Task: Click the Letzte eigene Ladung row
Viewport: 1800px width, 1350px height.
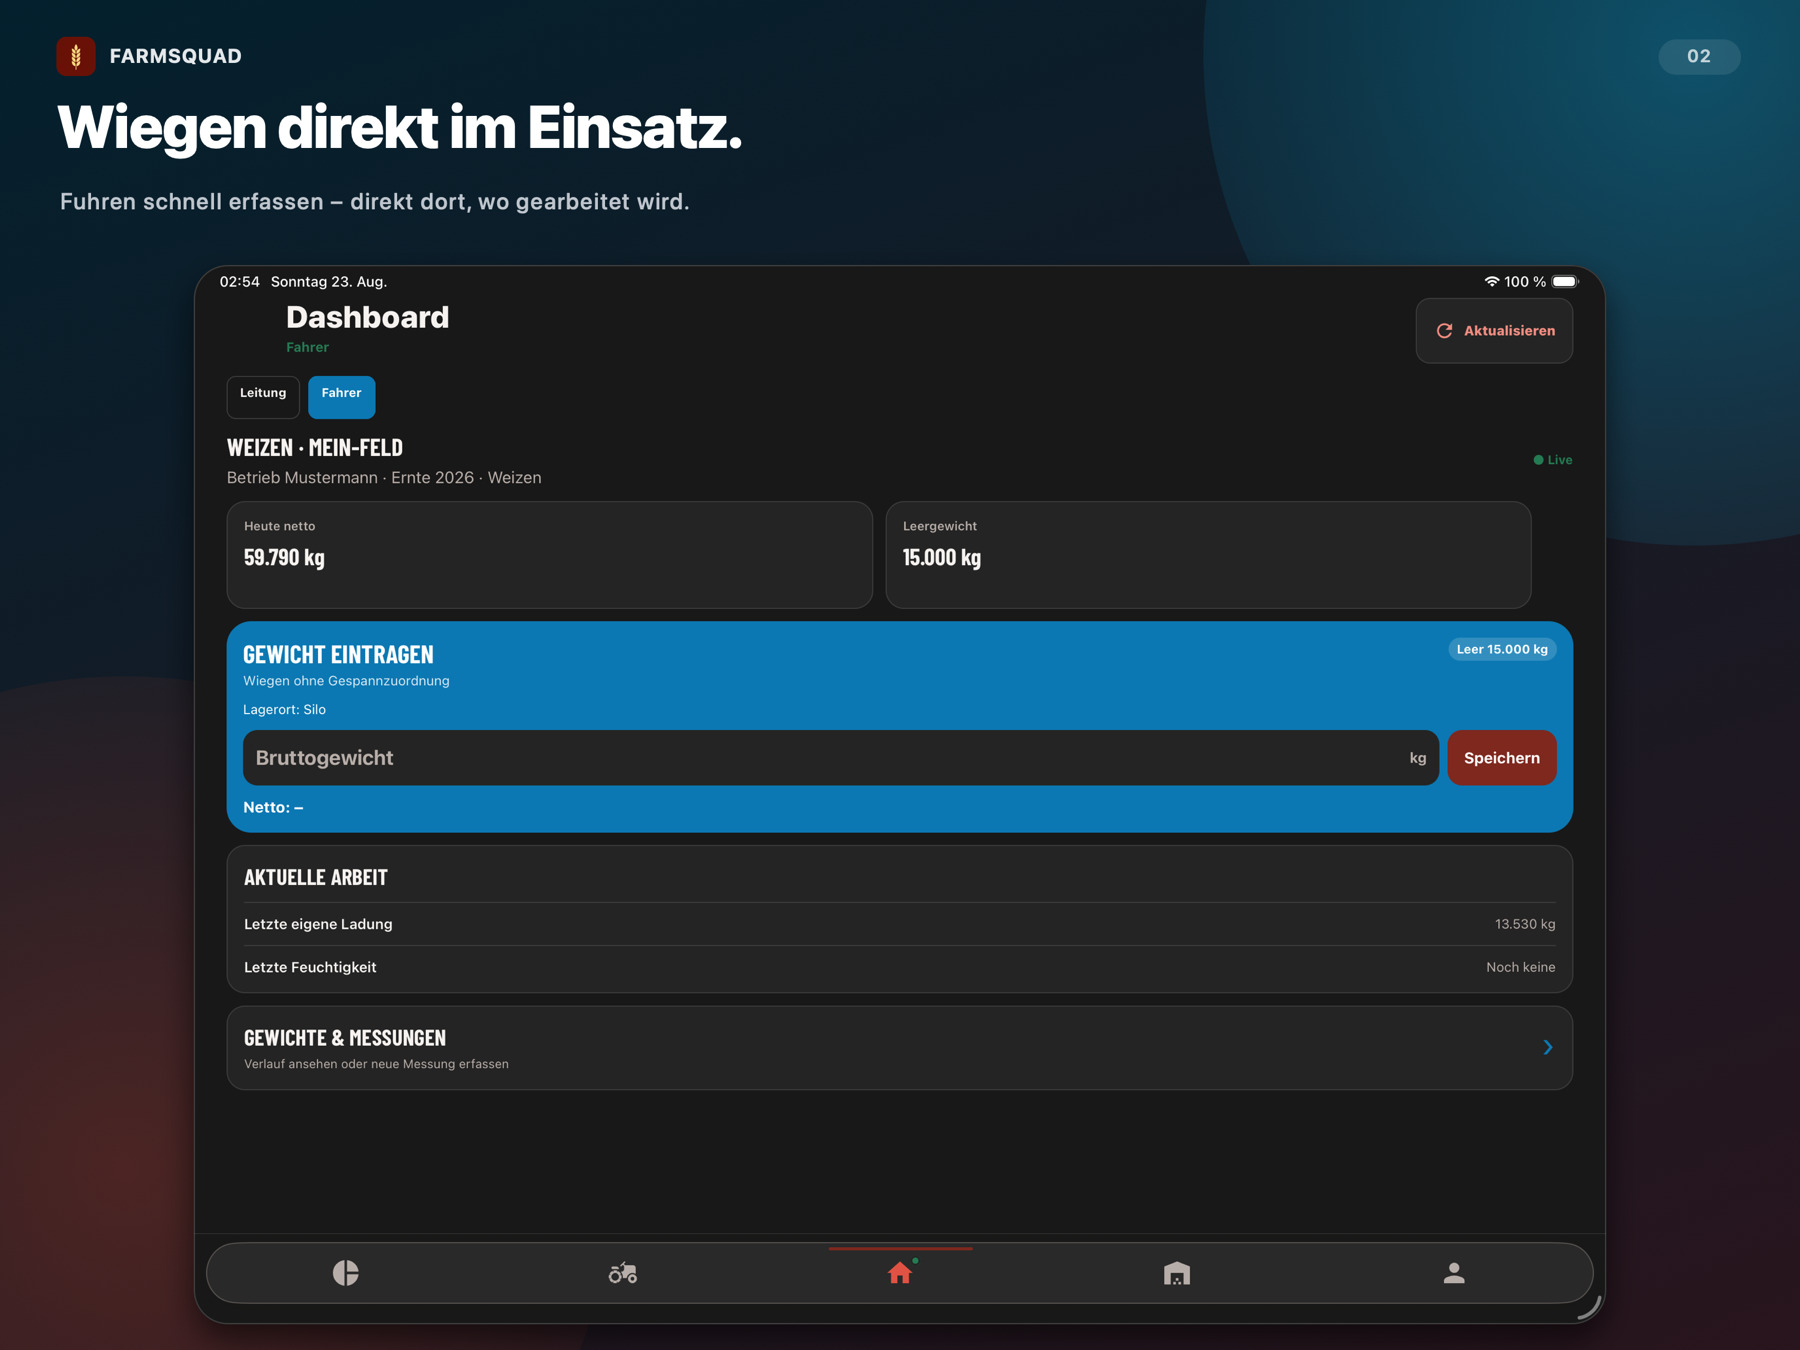Action: pyautogui.click(x=900, y=924)
